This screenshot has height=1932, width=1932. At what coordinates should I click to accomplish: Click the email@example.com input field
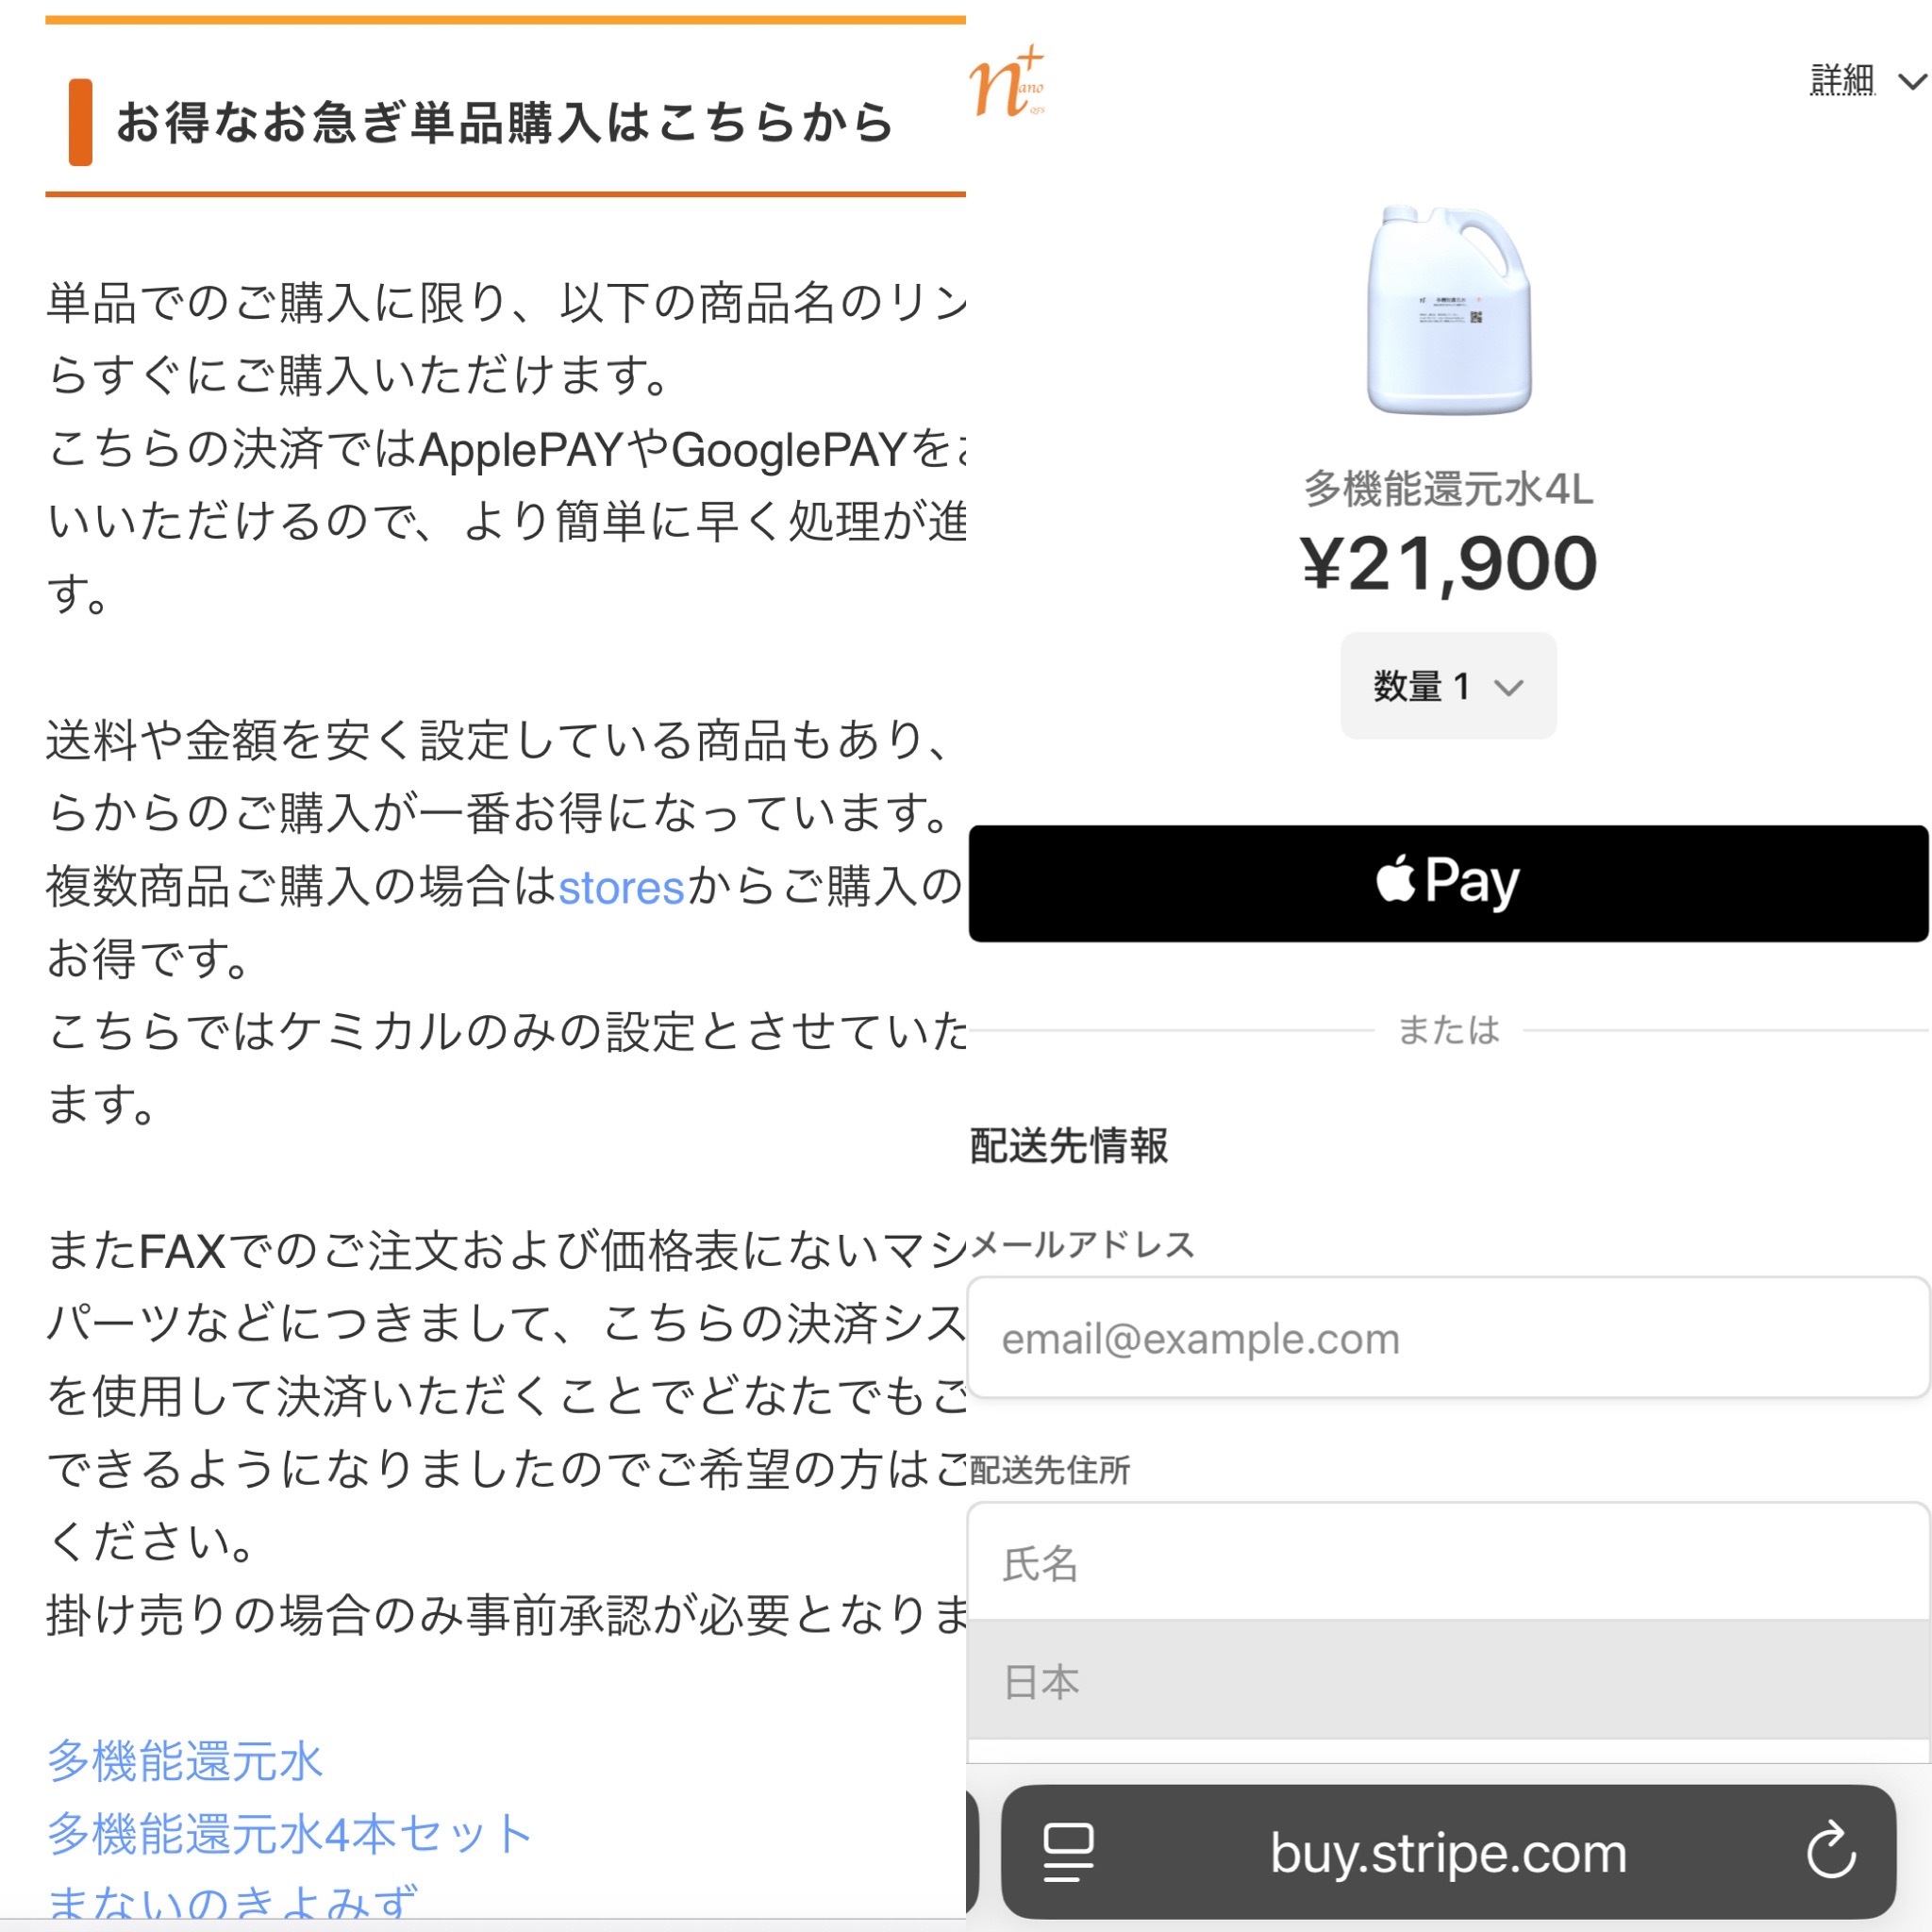point(1448,1338)
